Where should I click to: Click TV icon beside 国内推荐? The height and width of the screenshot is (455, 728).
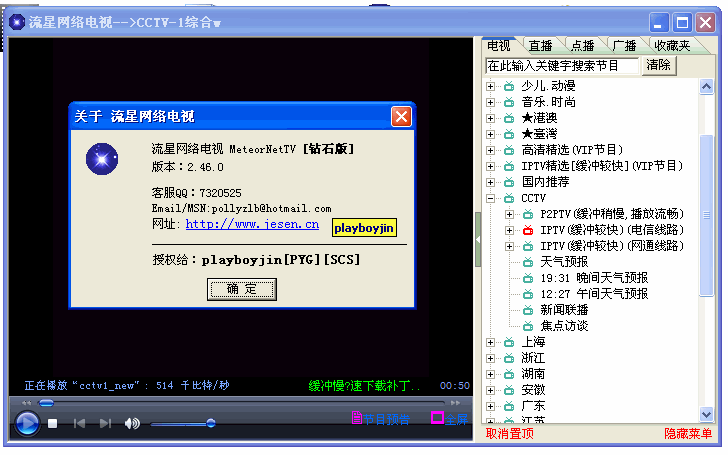click(x=509, y=182)
